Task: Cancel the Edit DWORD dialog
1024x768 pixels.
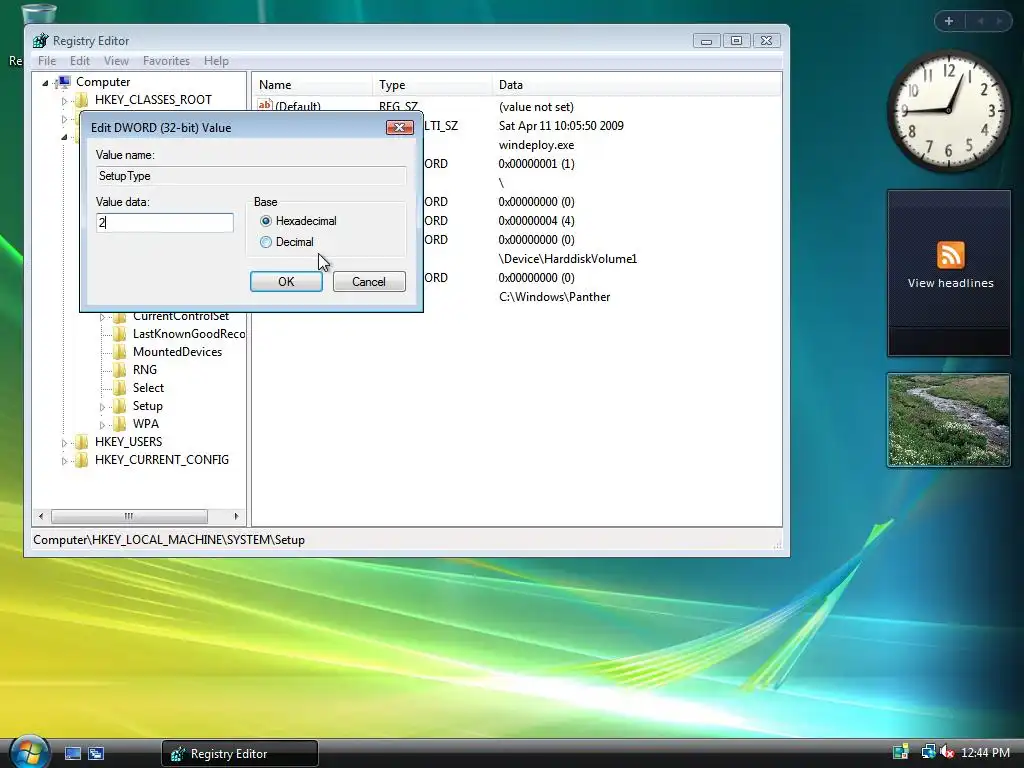Action: tap(369, 281)
